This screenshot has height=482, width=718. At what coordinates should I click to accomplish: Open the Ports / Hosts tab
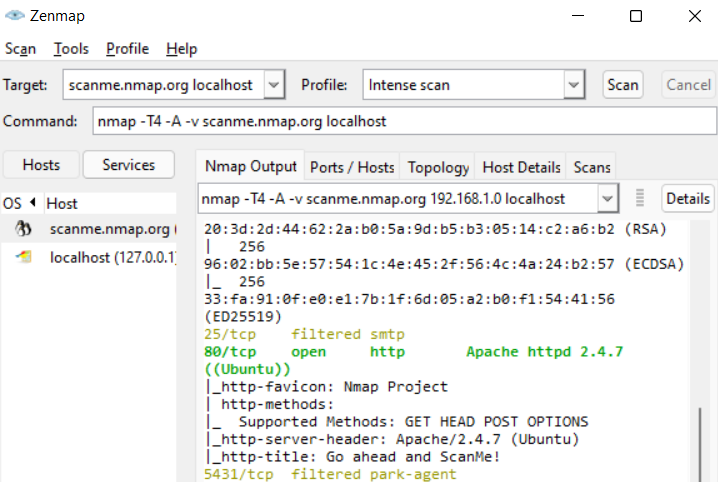pyautogui.click(x=352, y=167)
